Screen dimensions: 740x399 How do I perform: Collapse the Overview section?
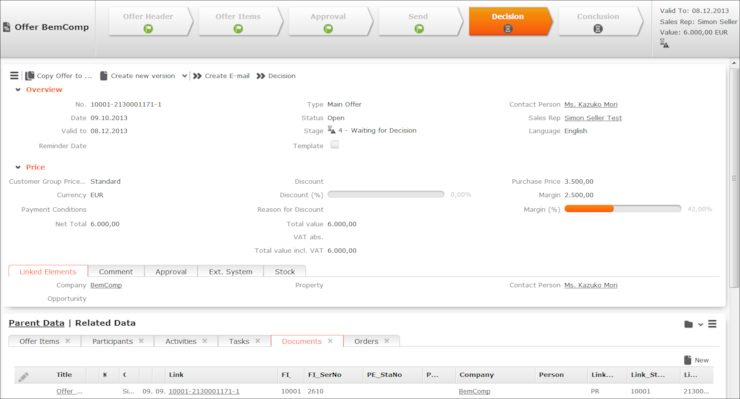18,90
